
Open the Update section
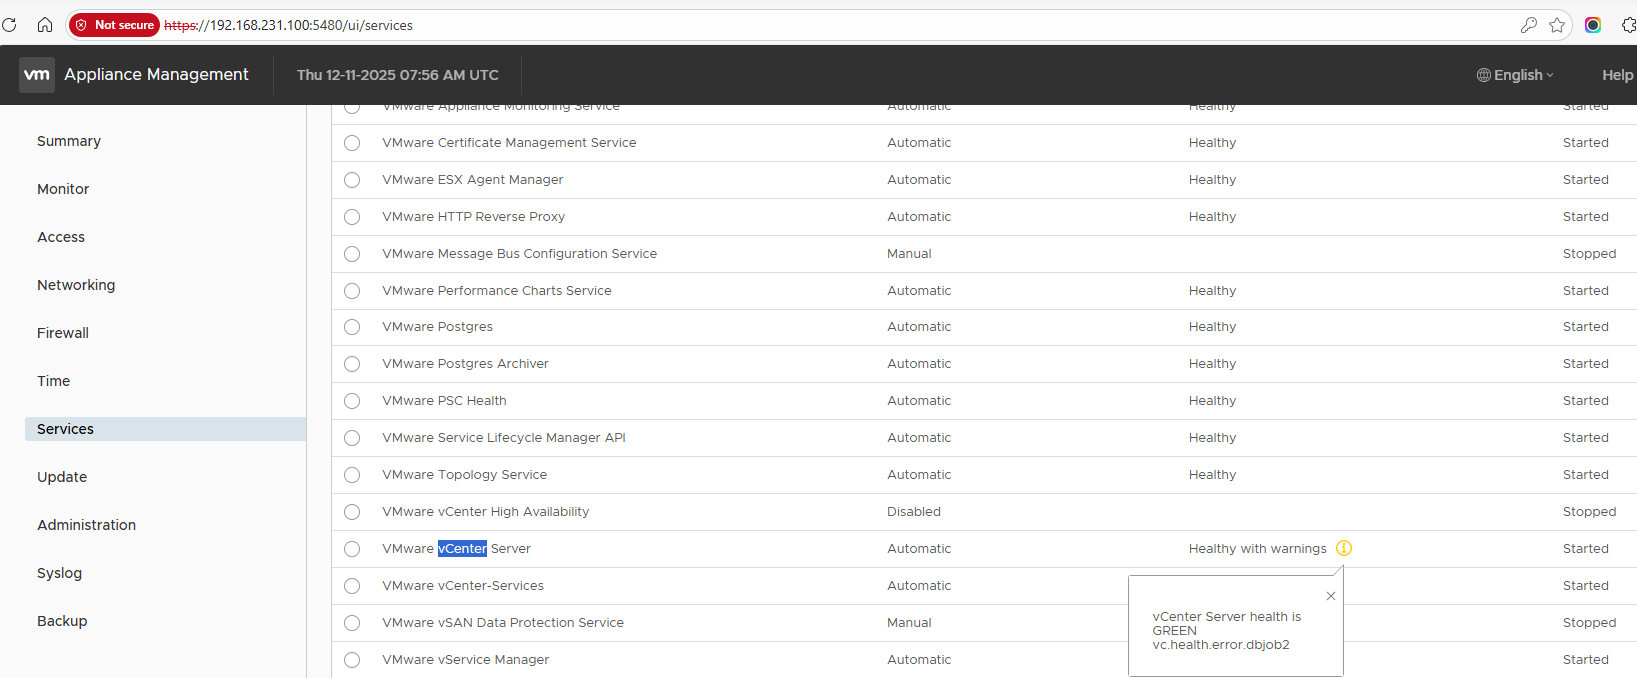pyautogui.click(x=62, y=477)
